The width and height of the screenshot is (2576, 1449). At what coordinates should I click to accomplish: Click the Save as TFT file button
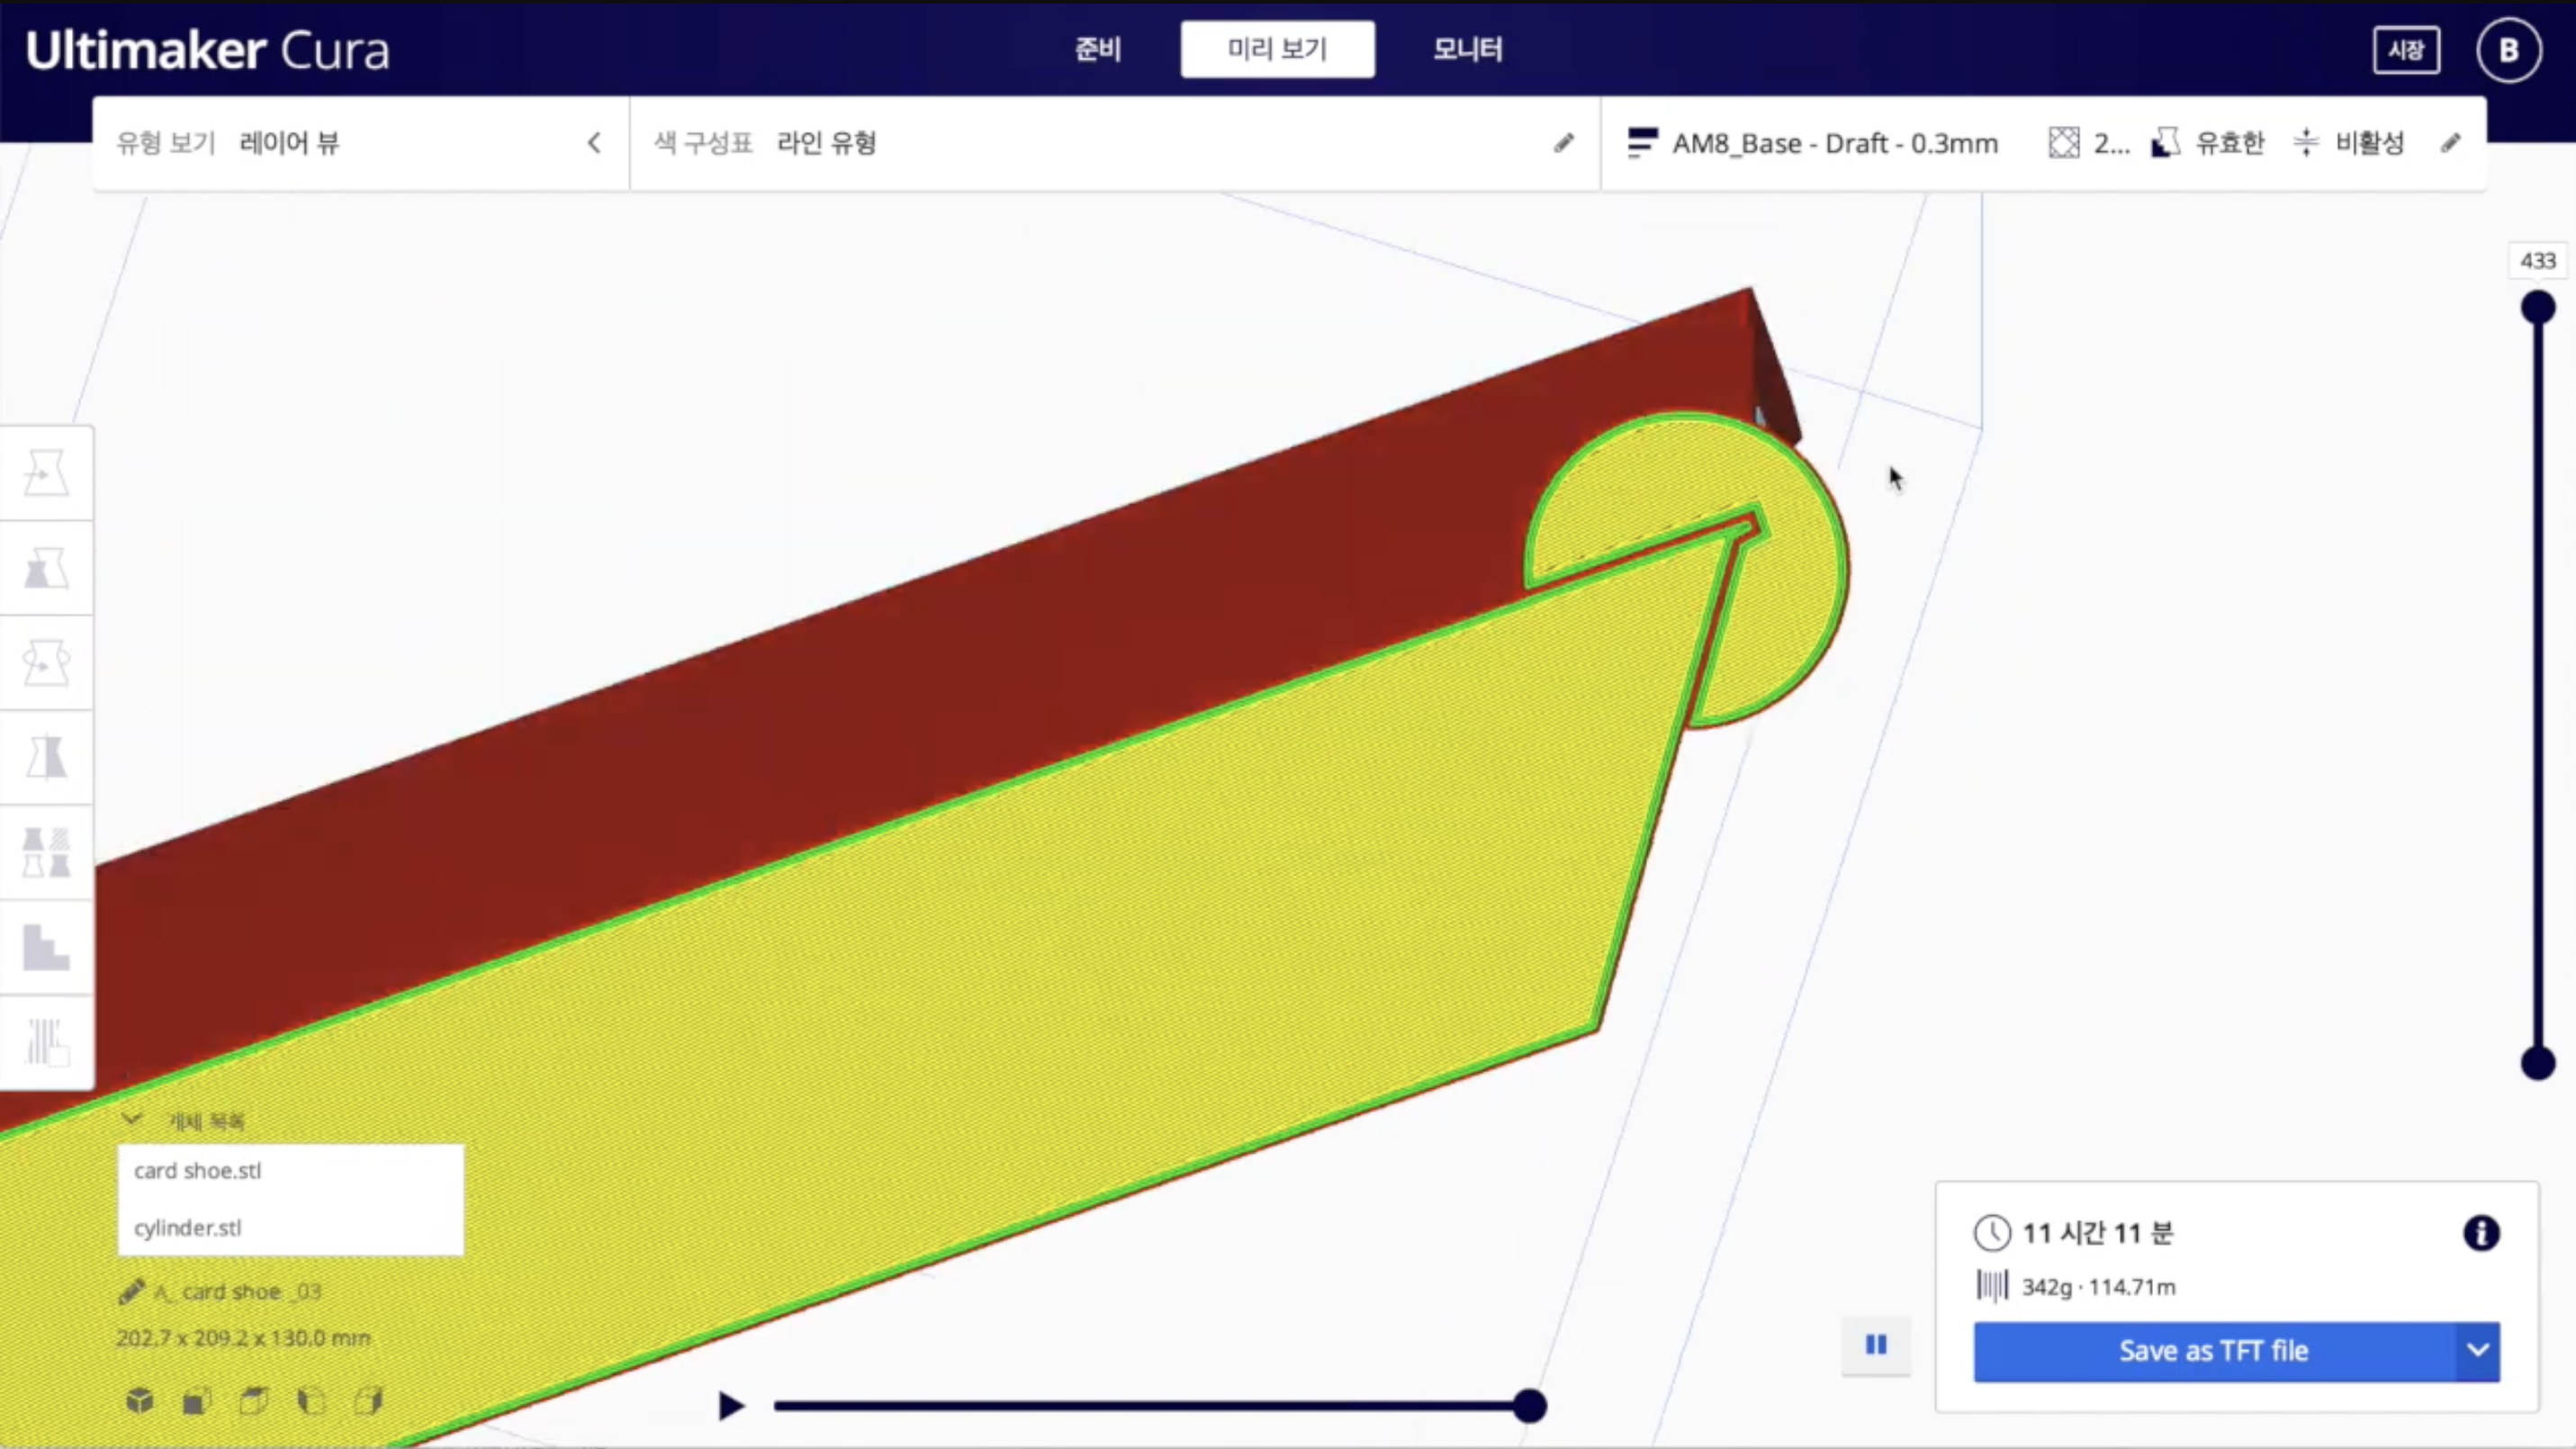tap(2214, 1351)
